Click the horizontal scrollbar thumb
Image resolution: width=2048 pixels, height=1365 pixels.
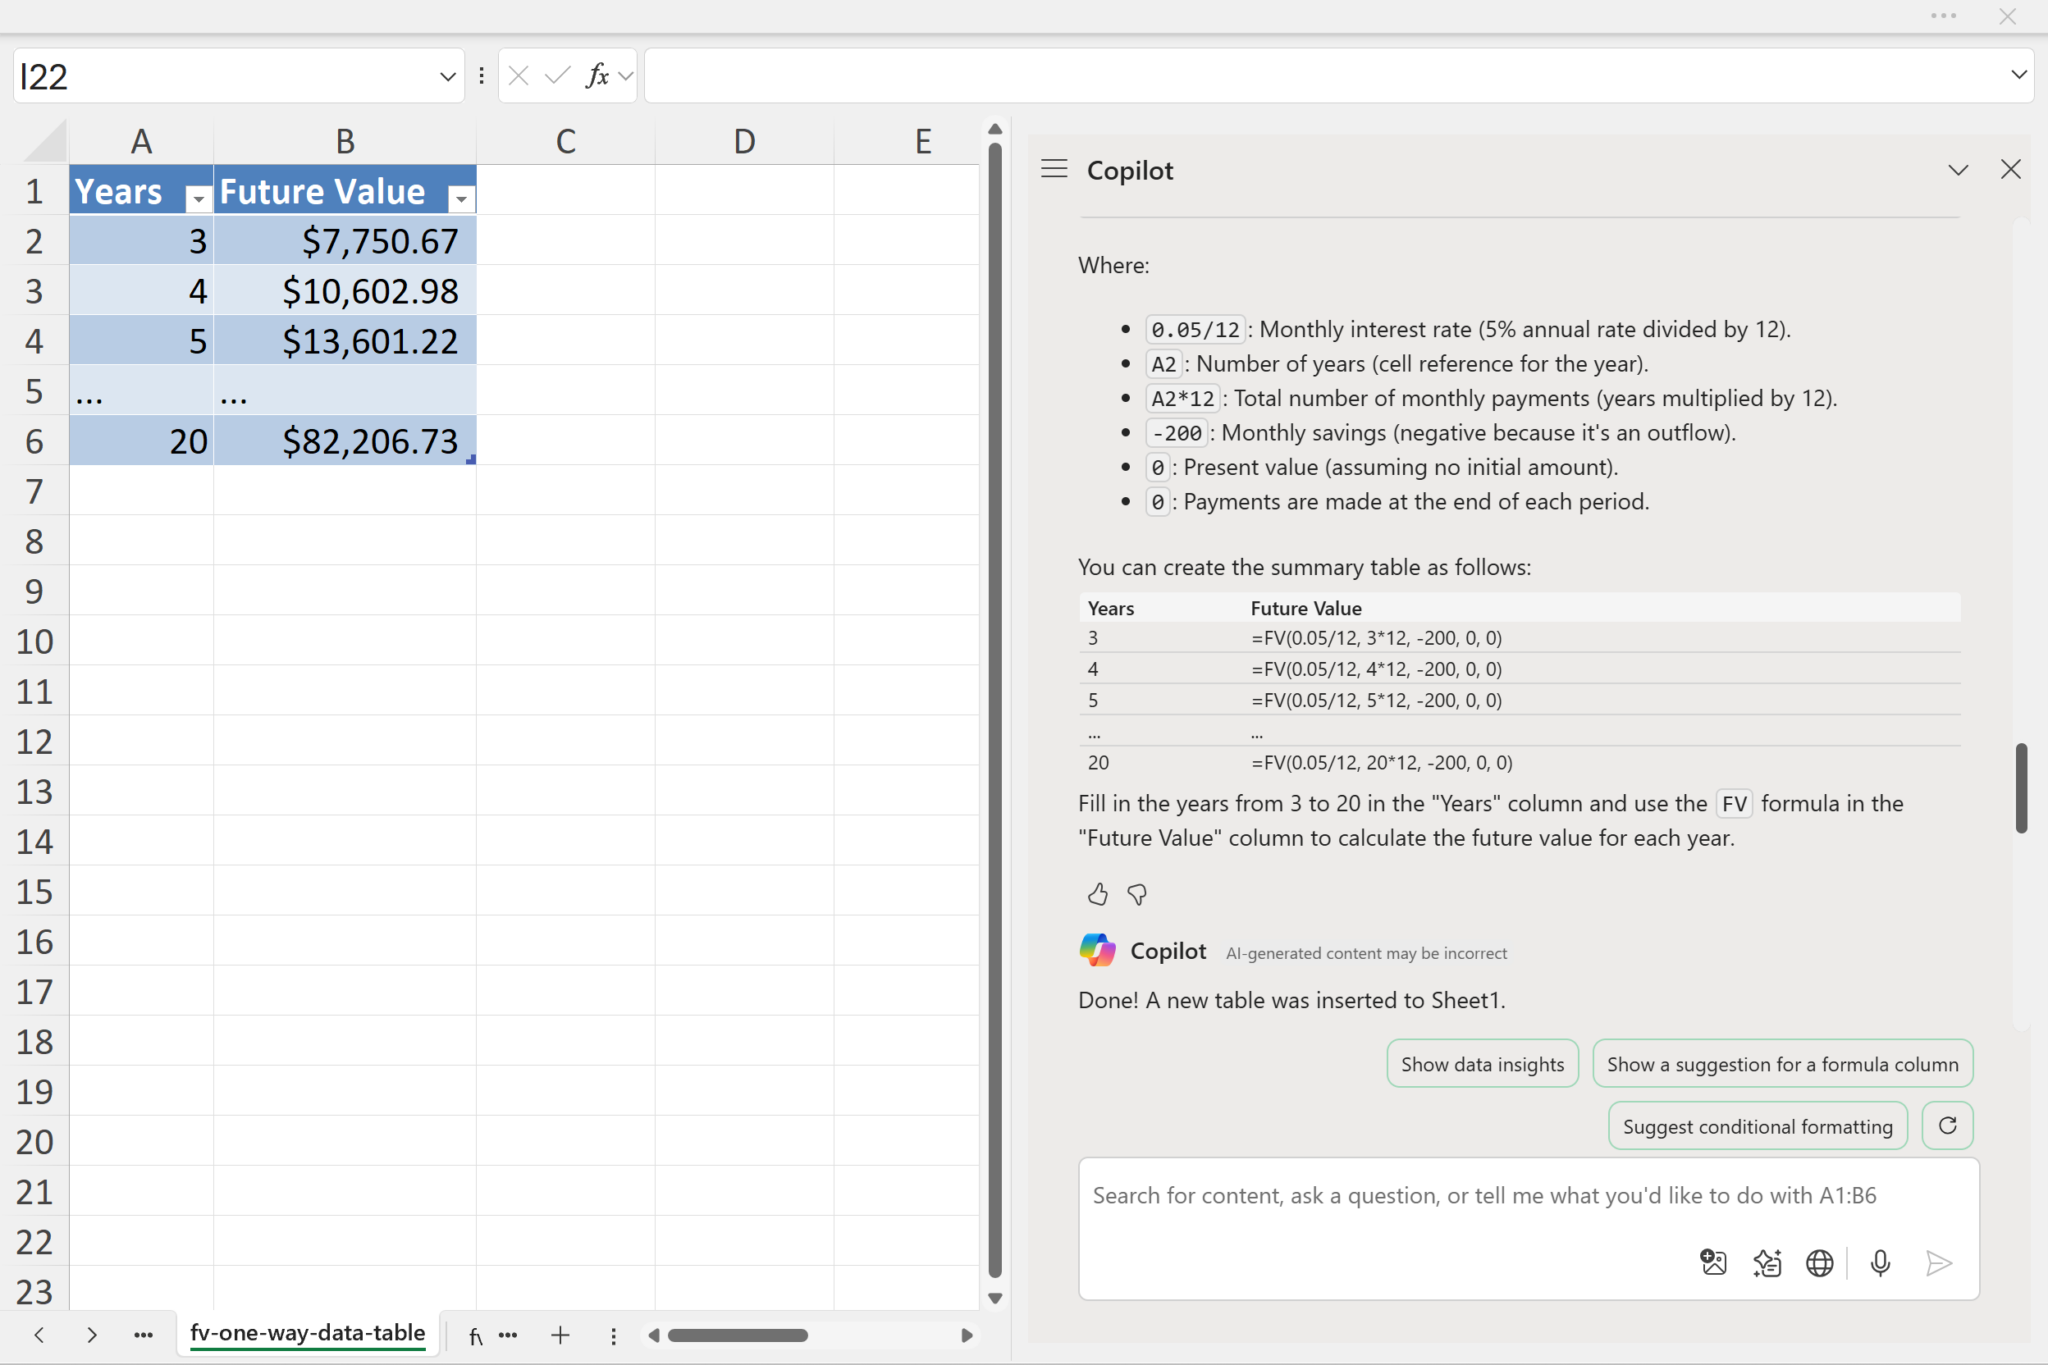click(738, 1335)
